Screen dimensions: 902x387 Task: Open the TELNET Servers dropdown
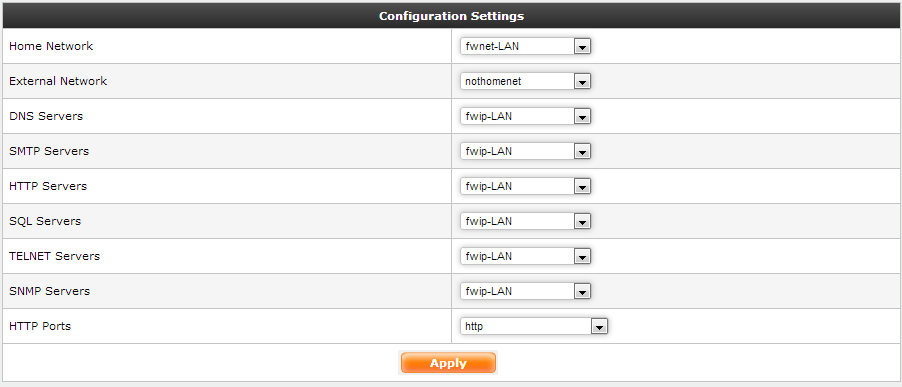(525, 256)
